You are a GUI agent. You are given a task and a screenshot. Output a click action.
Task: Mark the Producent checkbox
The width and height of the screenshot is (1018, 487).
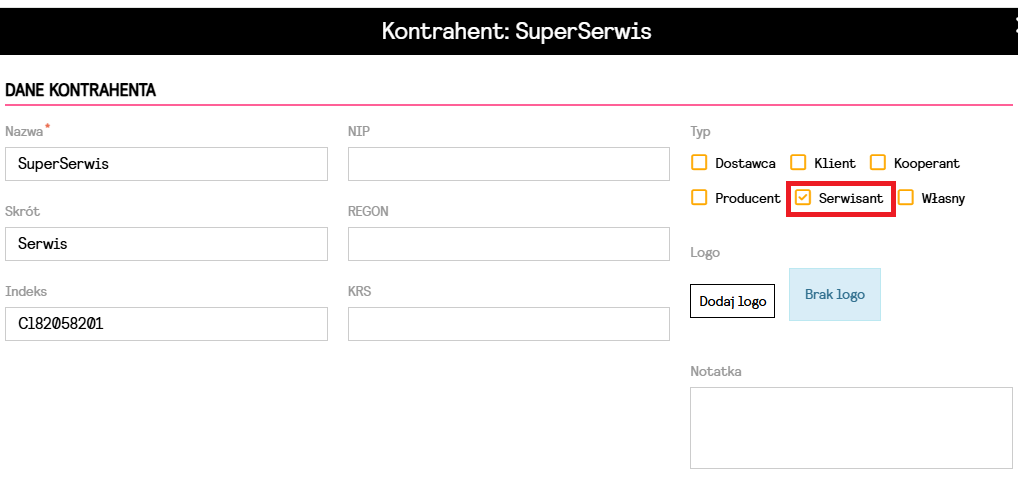pos(699,198)
